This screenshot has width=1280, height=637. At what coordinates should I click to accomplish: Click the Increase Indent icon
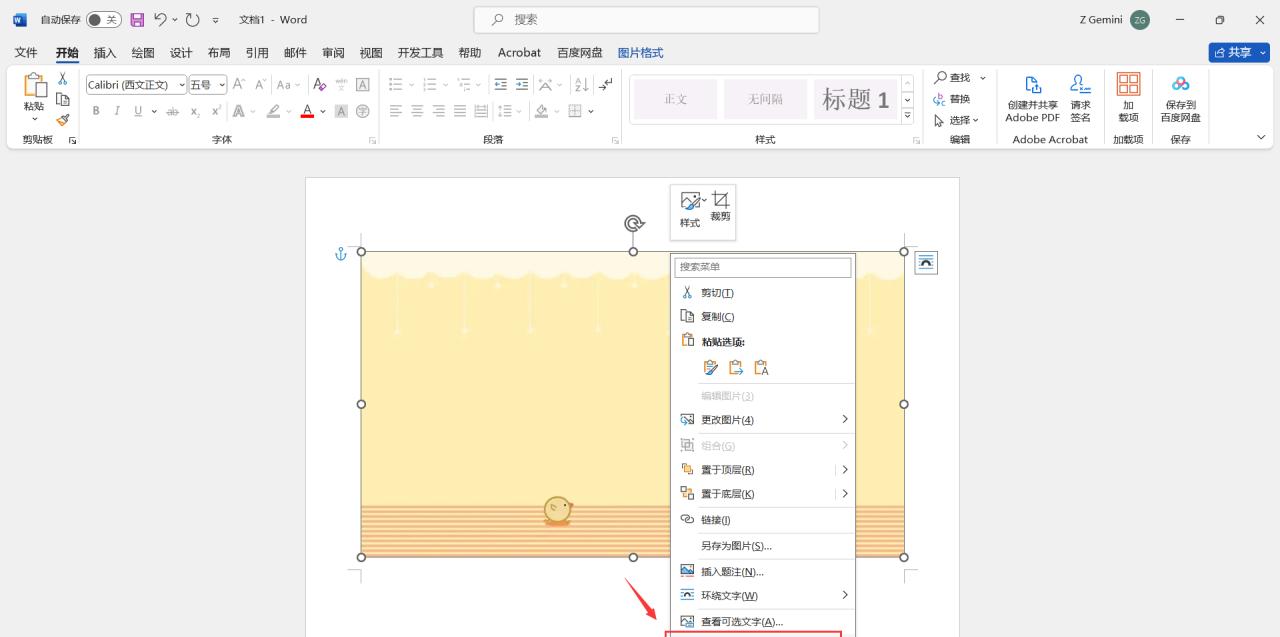pos(523,85)
